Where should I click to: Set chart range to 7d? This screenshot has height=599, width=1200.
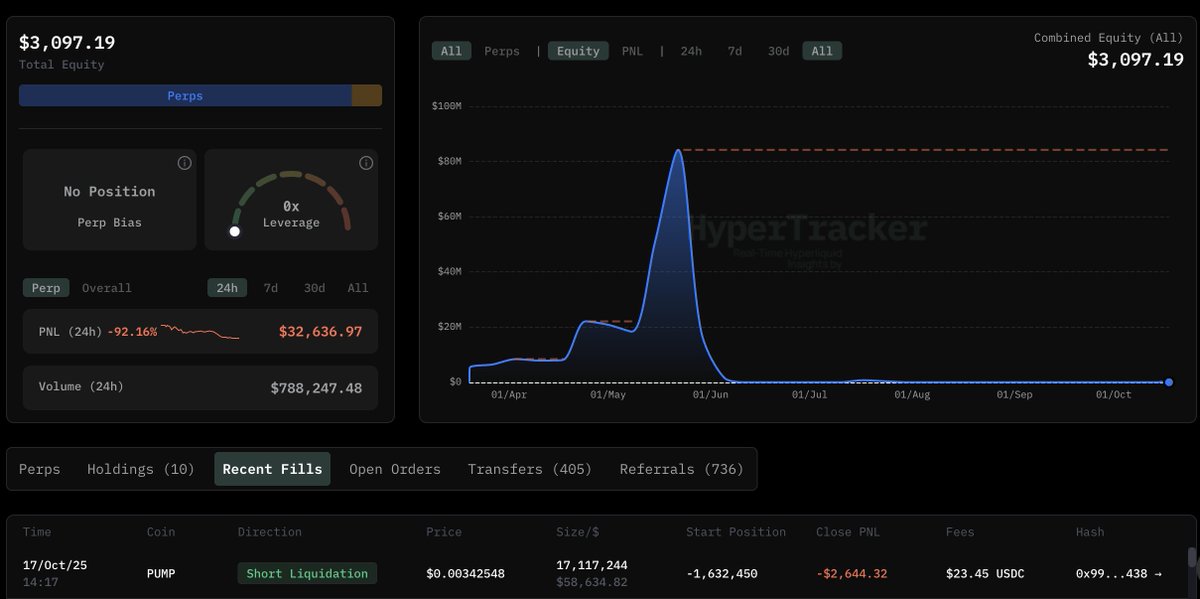(735, 51)
